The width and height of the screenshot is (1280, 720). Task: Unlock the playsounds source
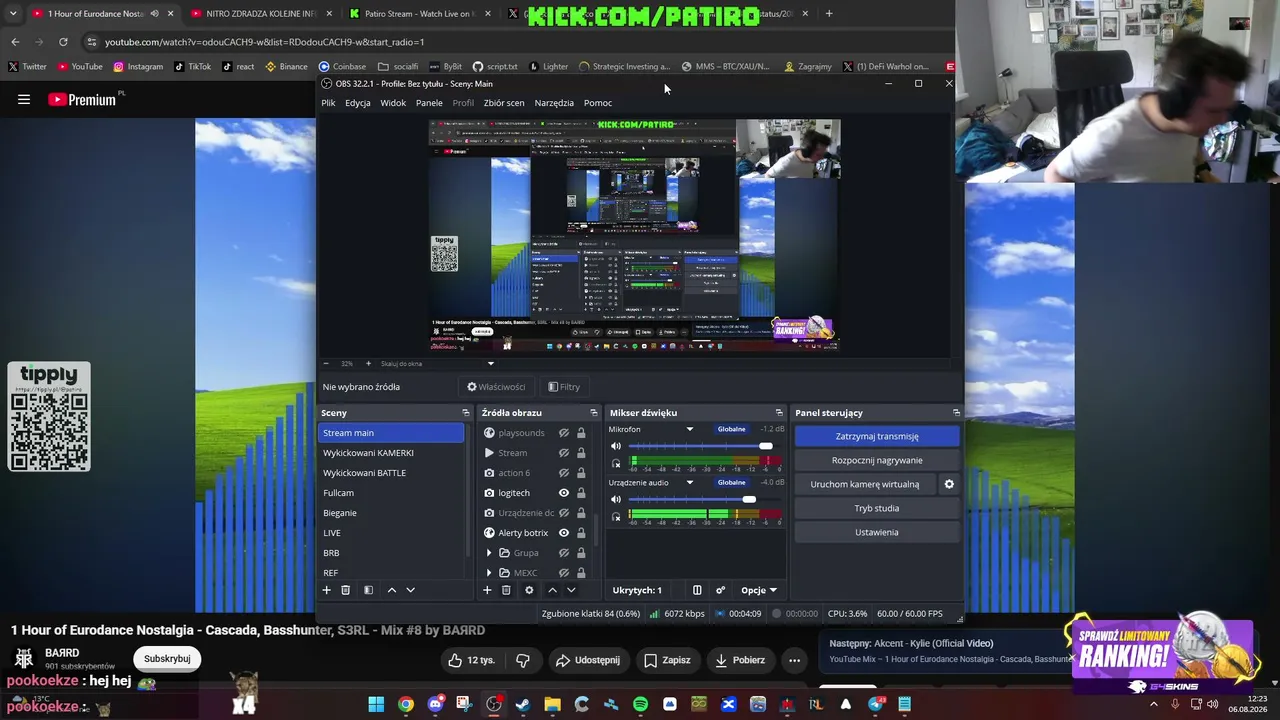(581, 433)
